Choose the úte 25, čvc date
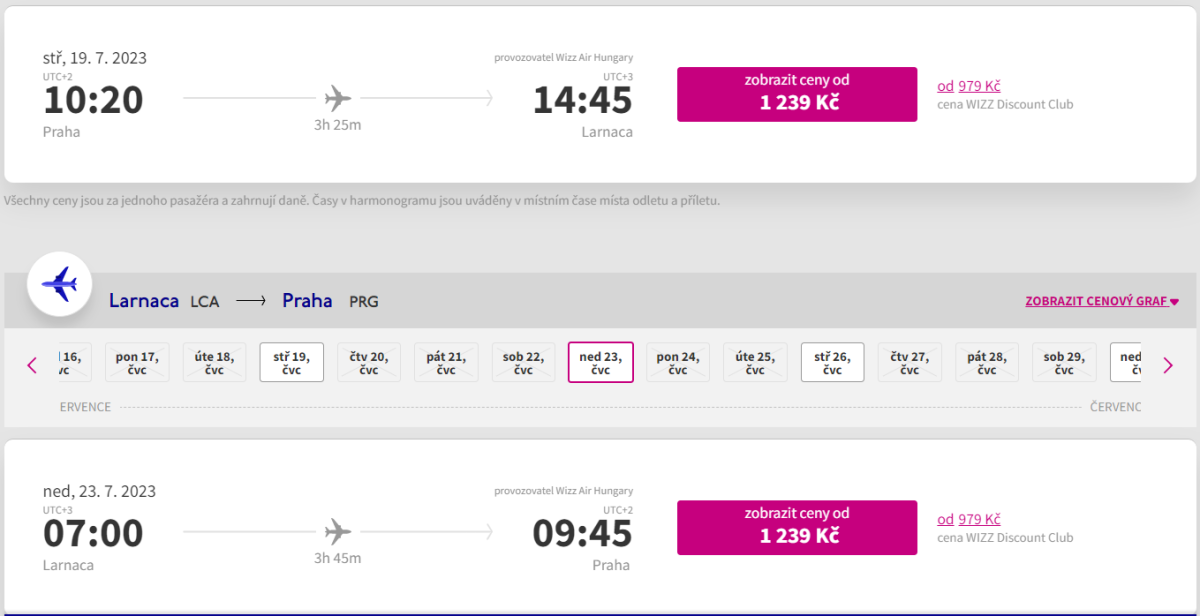 point(755,362)
